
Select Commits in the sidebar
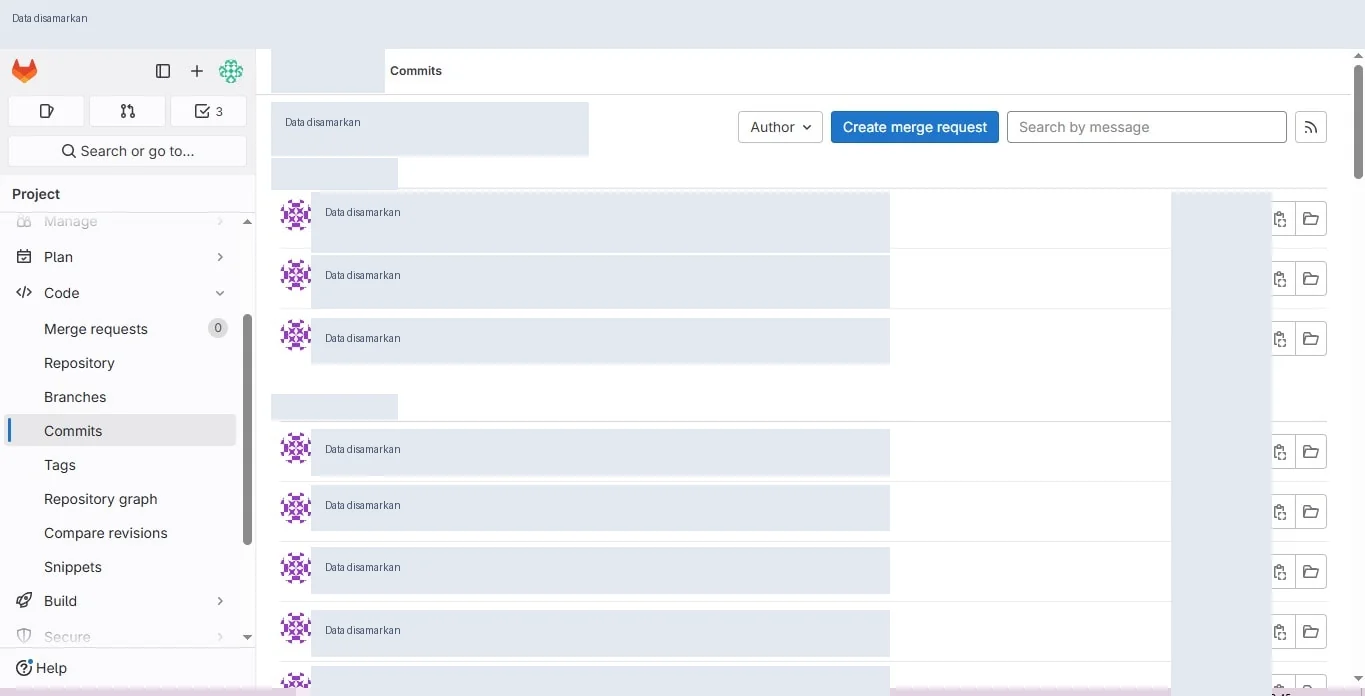pyautogui.click(x=120, y=431)
